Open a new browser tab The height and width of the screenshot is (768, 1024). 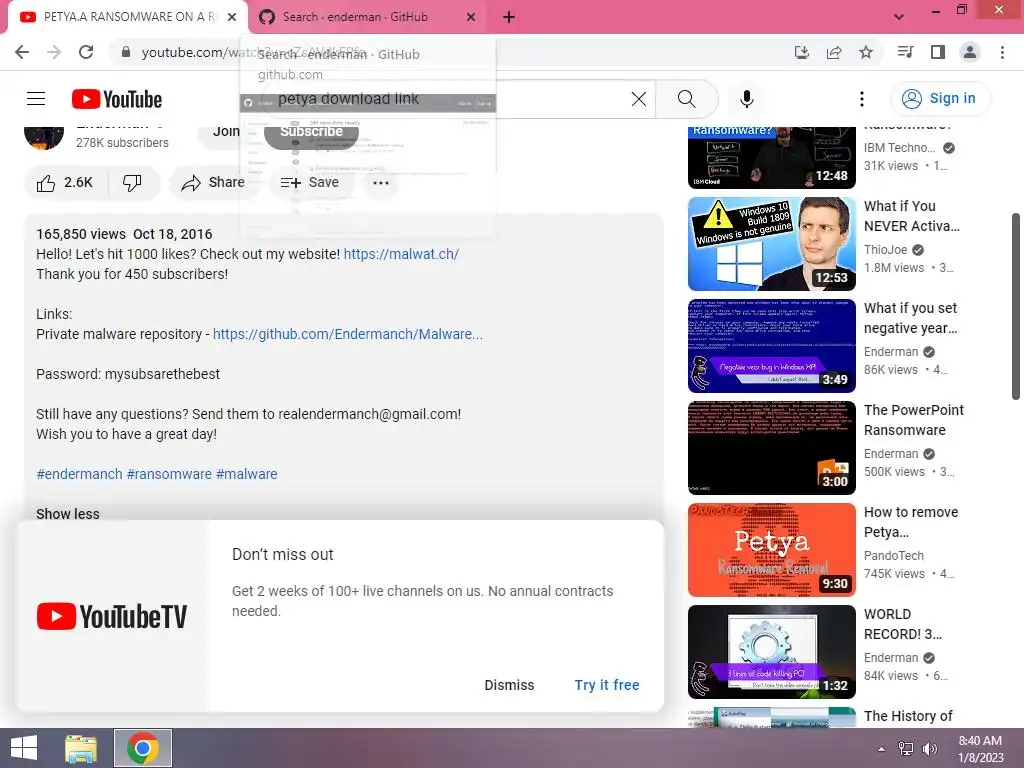(509, 17)
